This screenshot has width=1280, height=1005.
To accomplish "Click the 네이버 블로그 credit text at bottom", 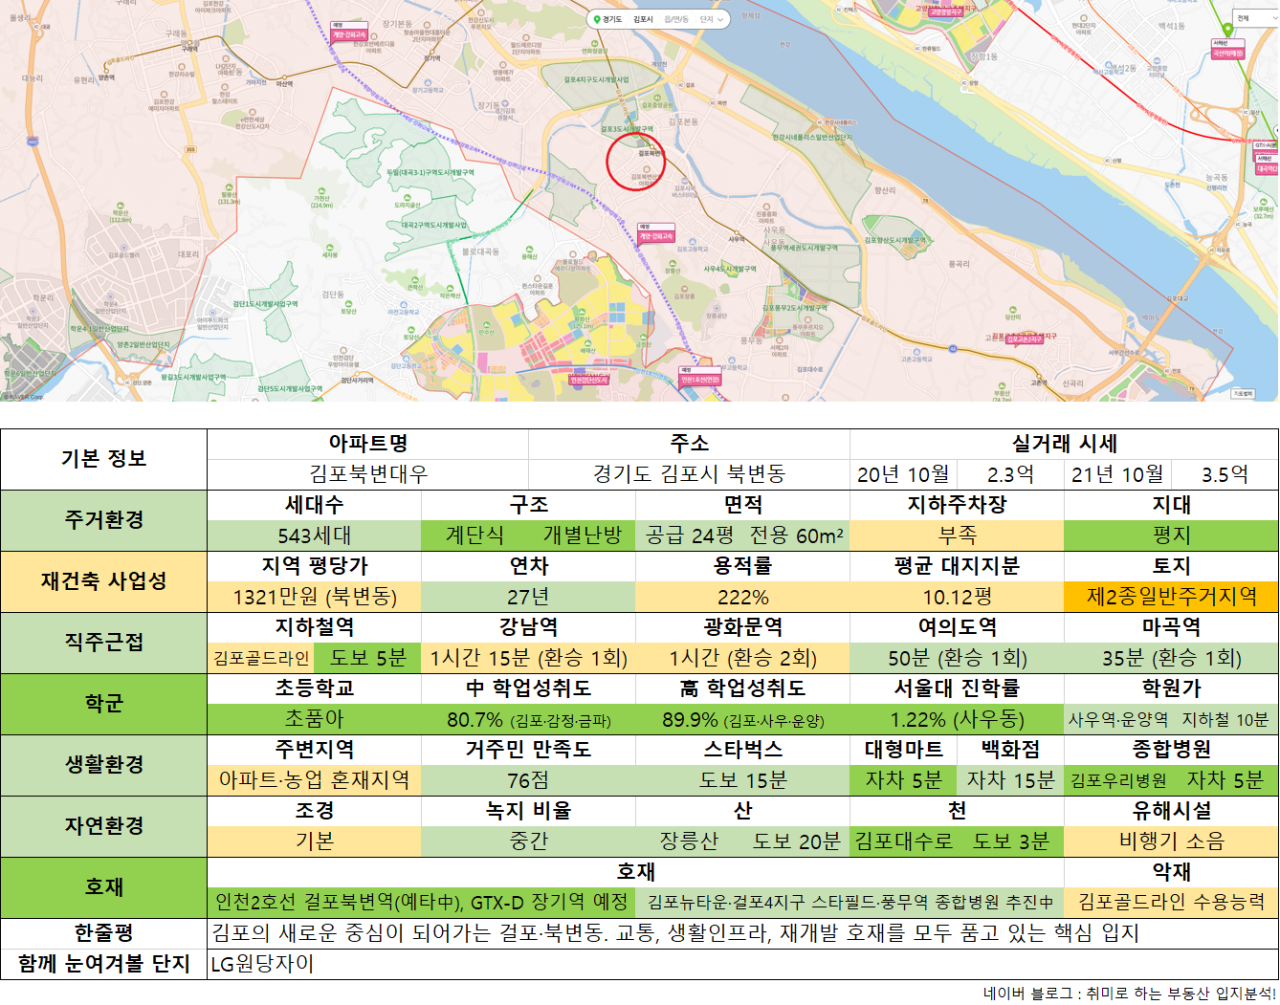I will coord(1129,993).
